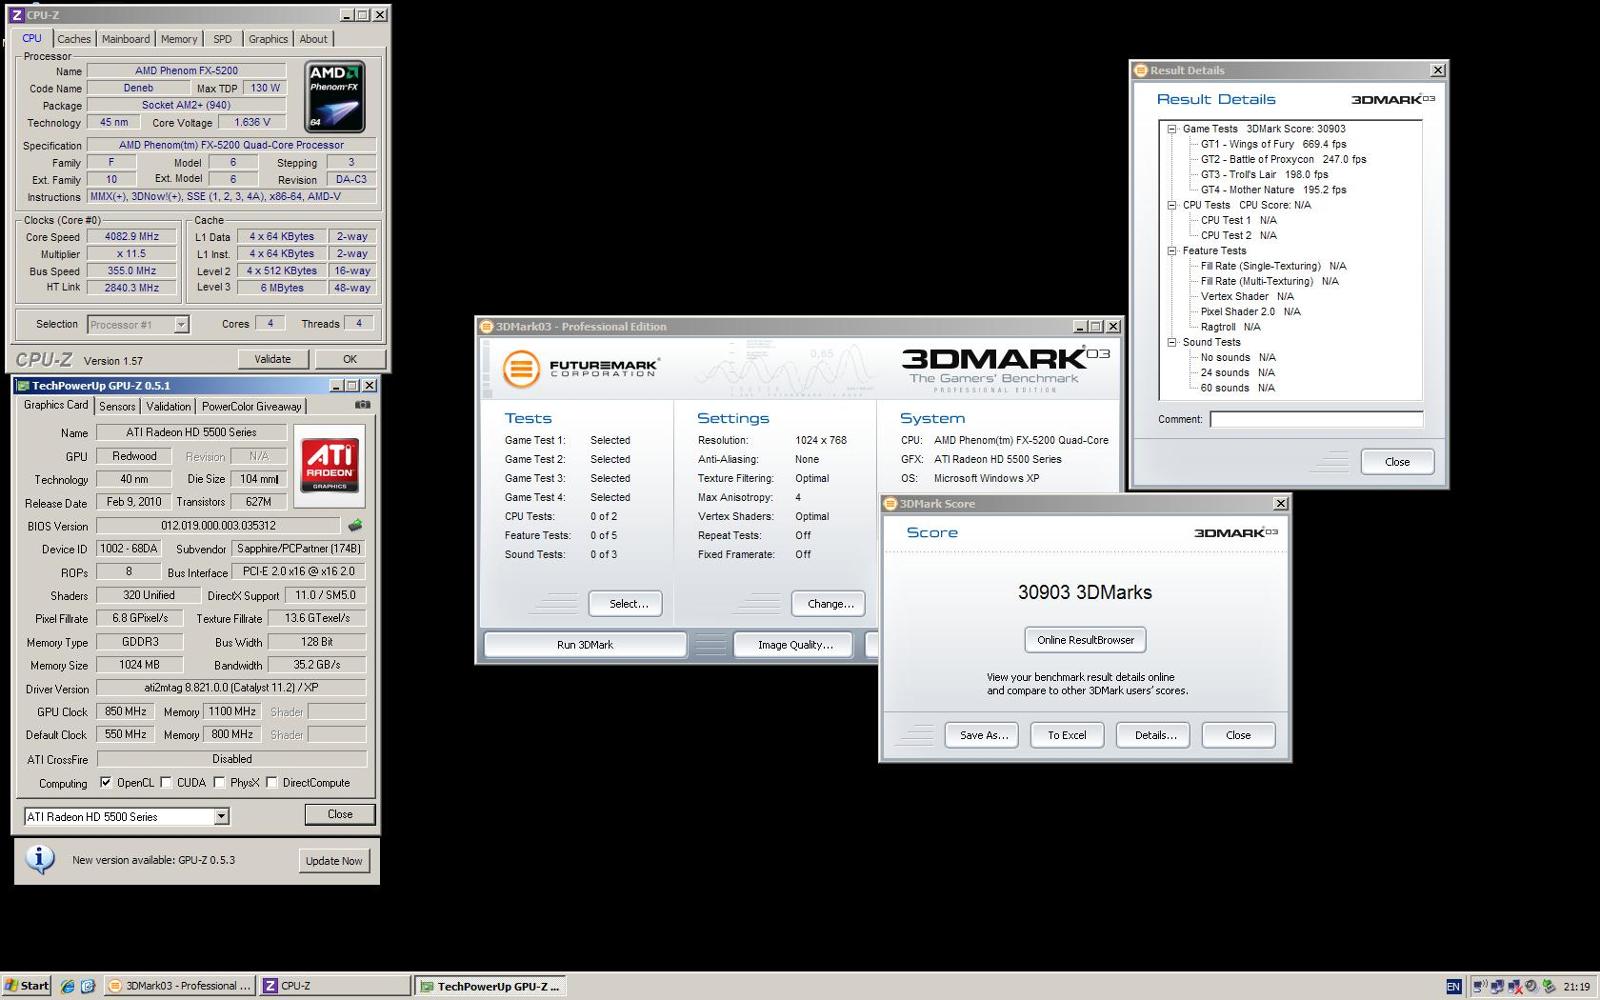Switch to the Memory tab in CPU-Z
Screen dimensions: 1600x1000
(179, 39)
